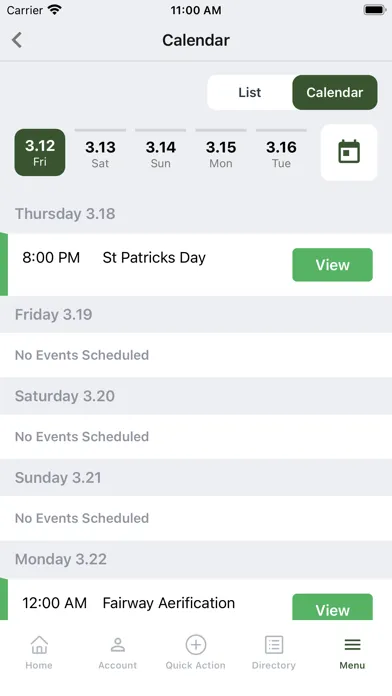View the St Patricks Day event
Viewport: 392px width, 696px height.
(333, 265)
